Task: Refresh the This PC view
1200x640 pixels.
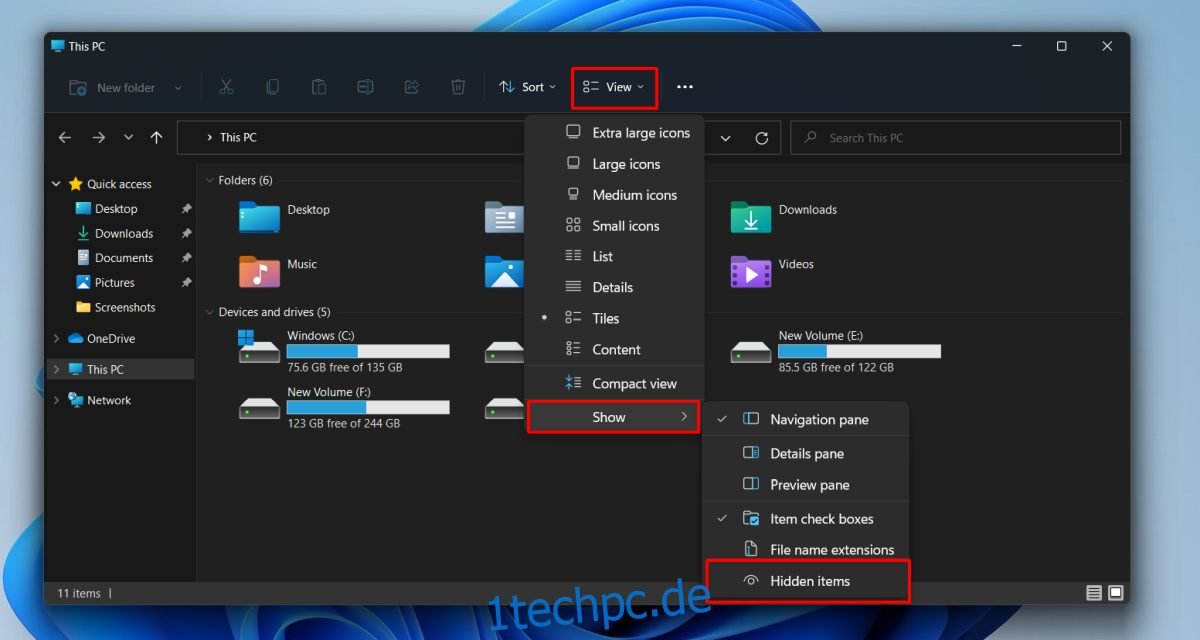Action: coord(762,138)
